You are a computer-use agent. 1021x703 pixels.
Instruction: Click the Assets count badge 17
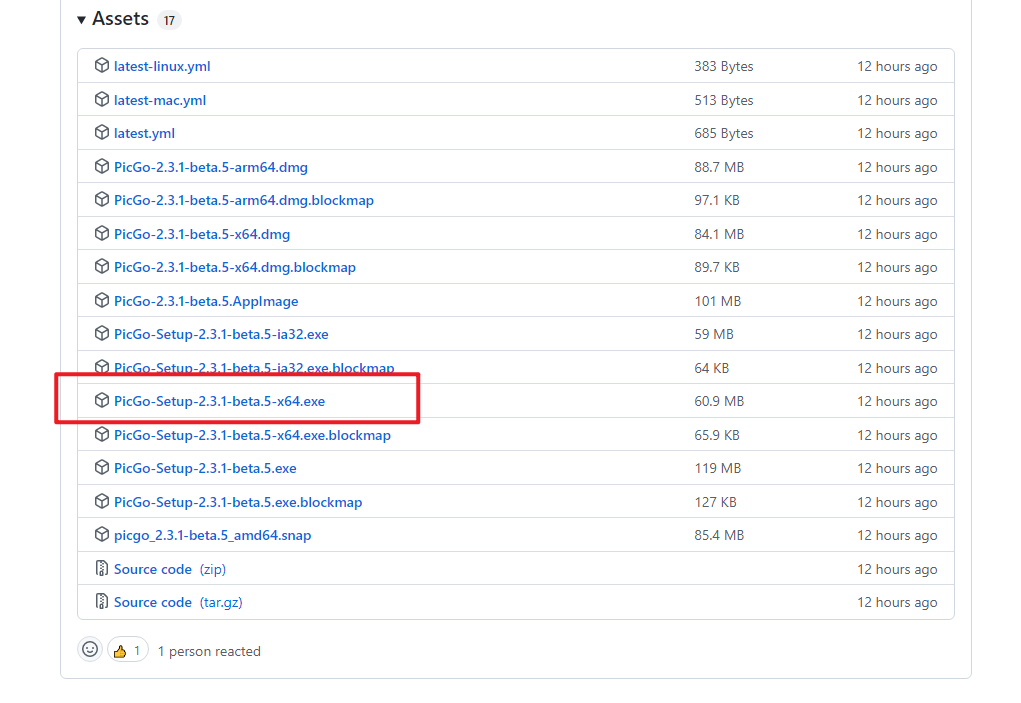169,20
